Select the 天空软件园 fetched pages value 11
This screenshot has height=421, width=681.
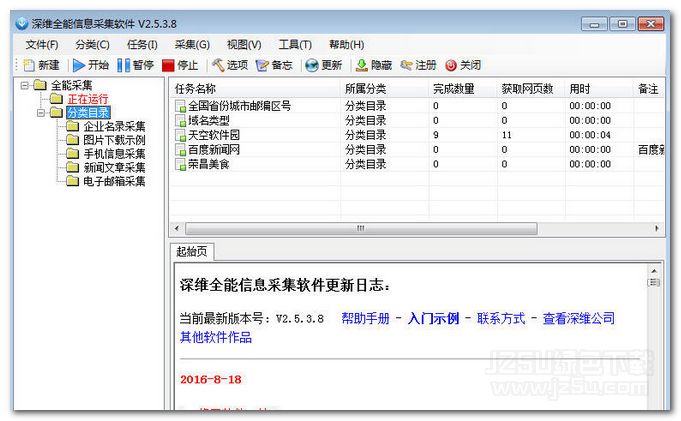(506, 135)
